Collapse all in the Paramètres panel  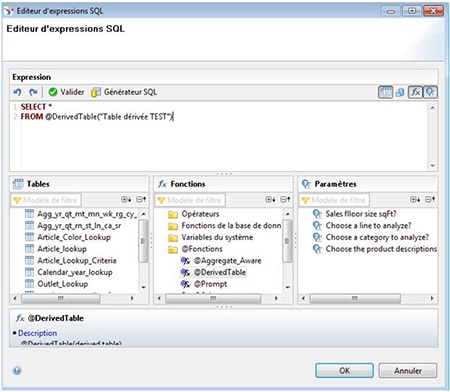pyautogui.click(x=430, y=200)
